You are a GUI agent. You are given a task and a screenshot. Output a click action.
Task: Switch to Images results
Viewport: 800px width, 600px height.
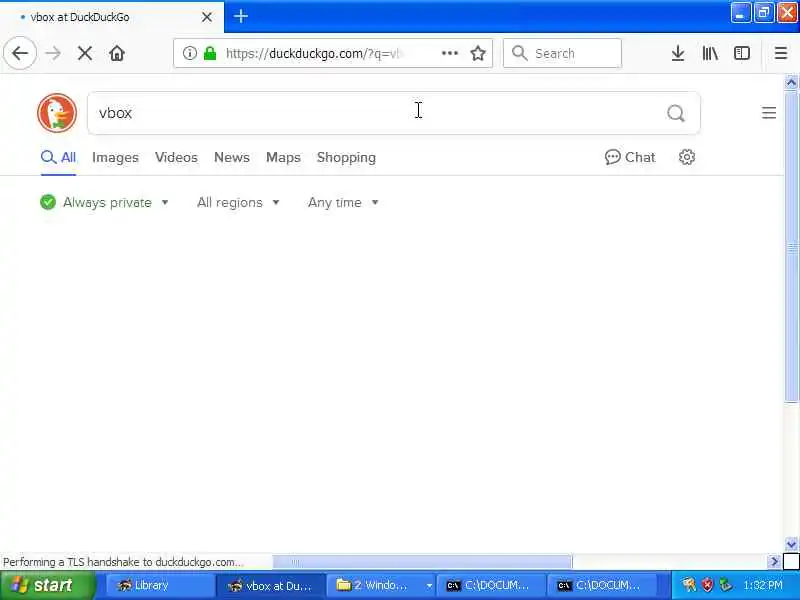[115, 158]
